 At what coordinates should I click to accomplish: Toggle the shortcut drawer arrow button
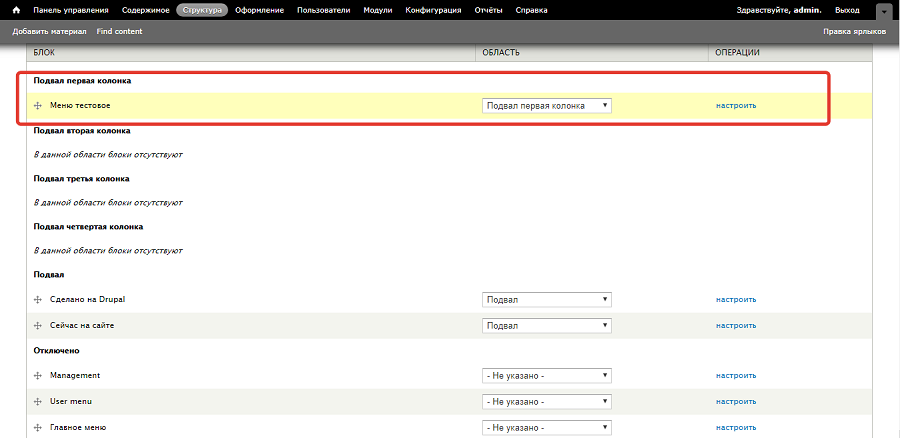(x=884, y=11)
